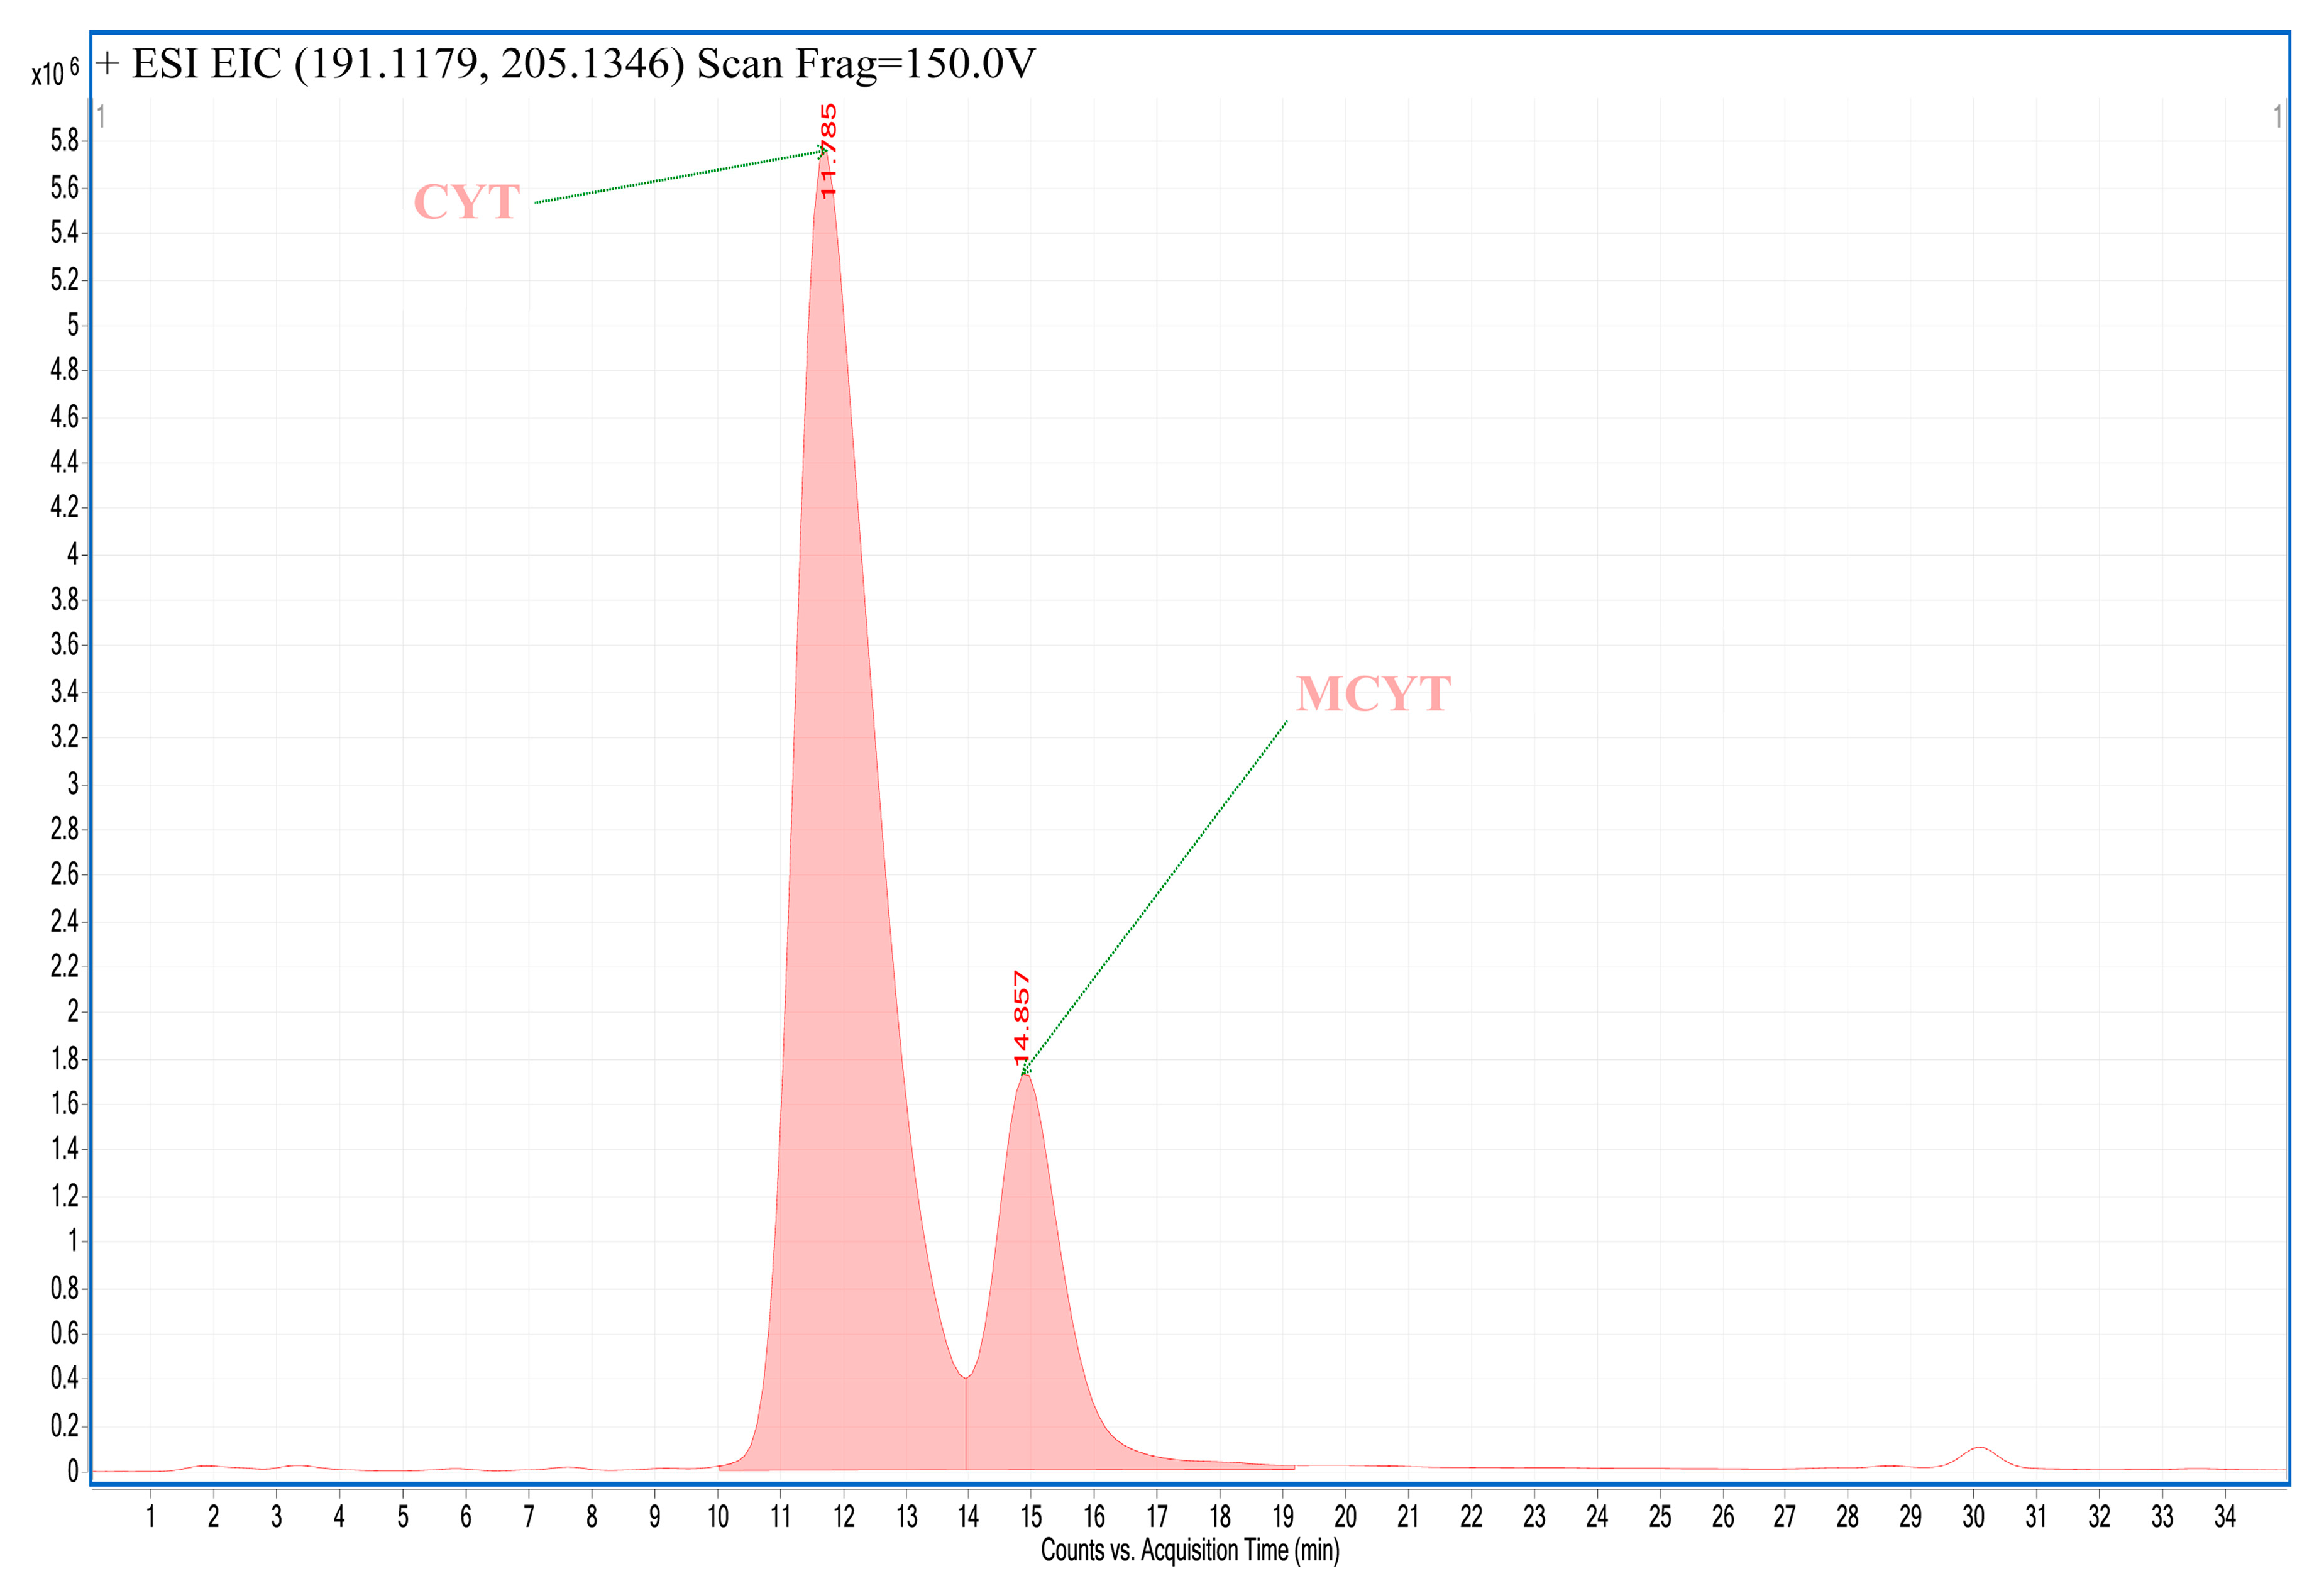Click the green dotted arrow pointing from MCYT
2324x1593 pixels.
pyautogui.click(x=1155, y=897)
